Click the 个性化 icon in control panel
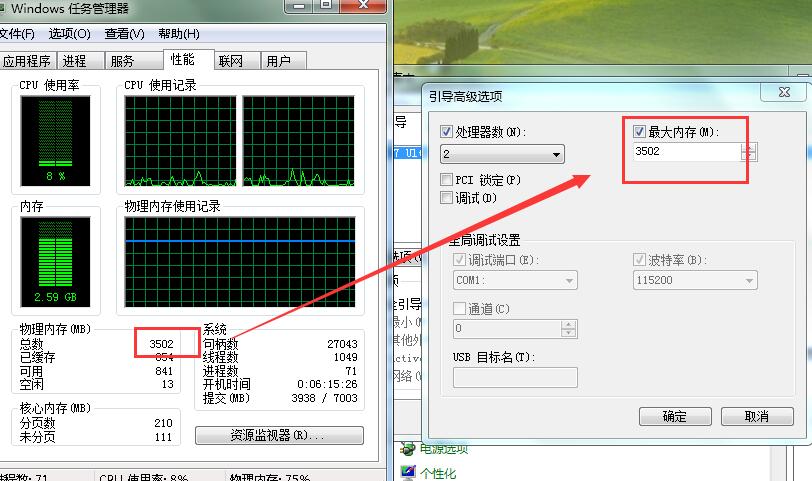 tap(408, 472)
